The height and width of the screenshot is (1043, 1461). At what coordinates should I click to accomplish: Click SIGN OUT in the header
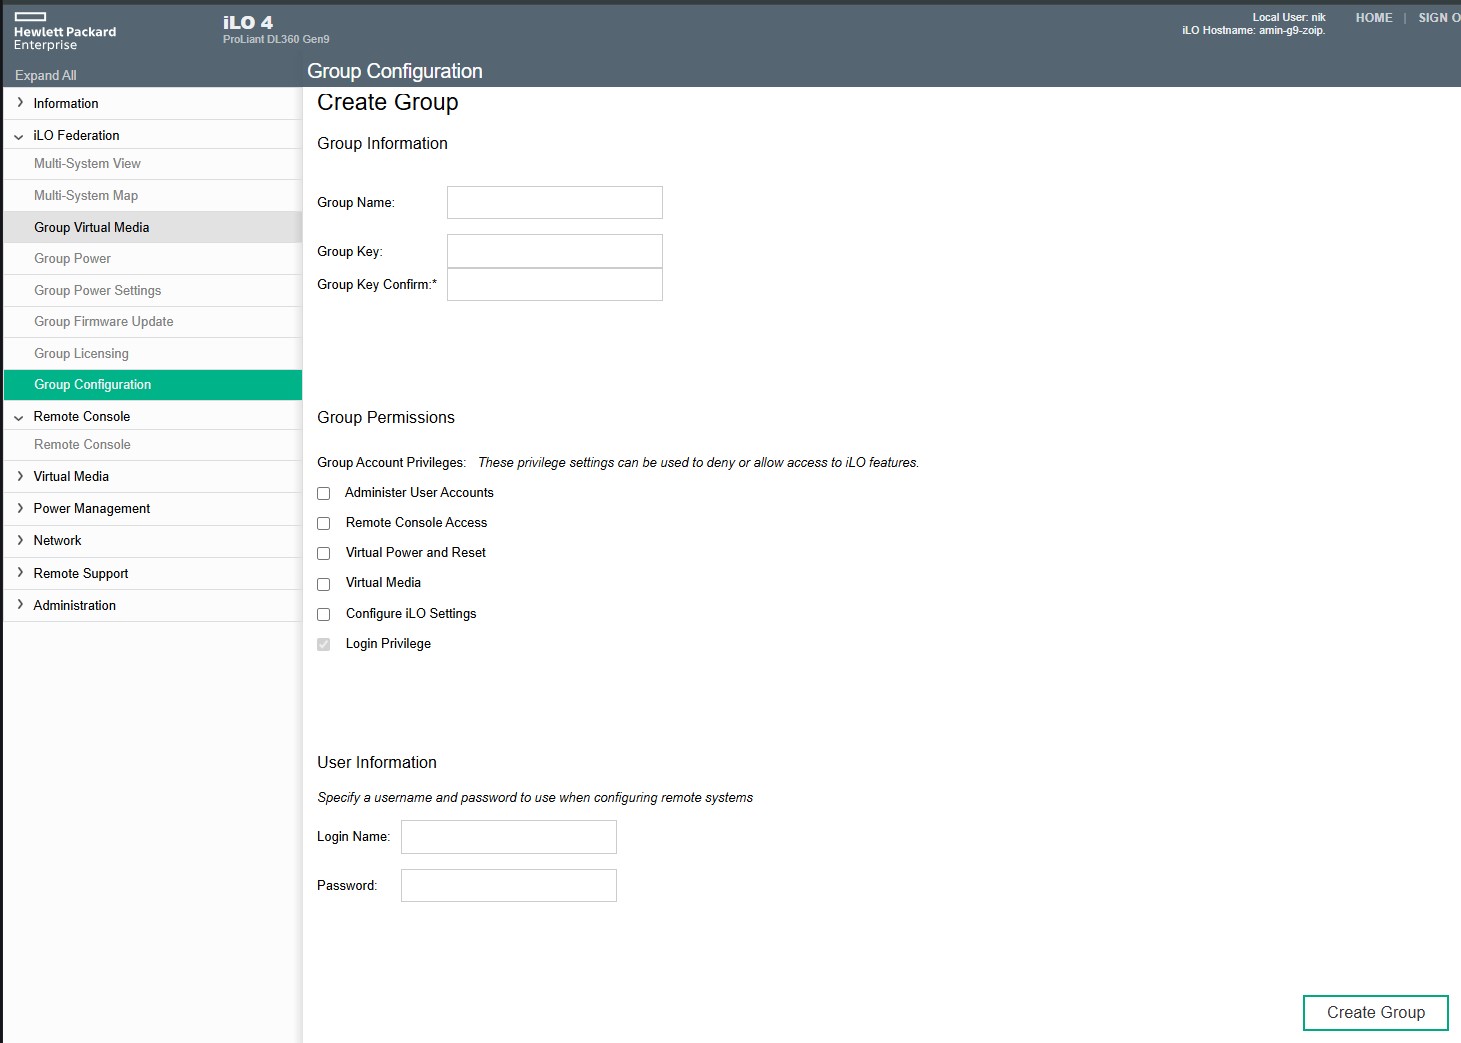point(1439,18)
